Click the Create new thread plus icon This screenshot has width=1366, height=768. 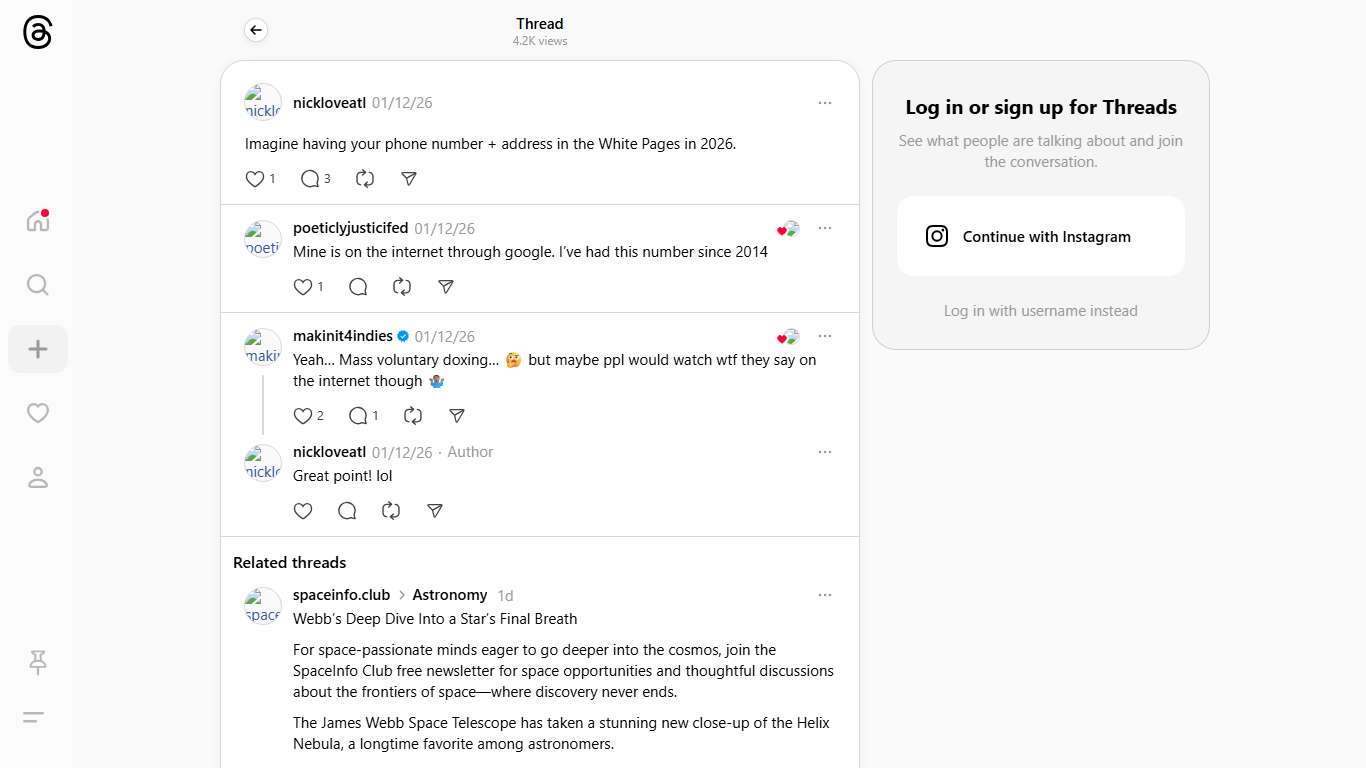pos(38,349)
